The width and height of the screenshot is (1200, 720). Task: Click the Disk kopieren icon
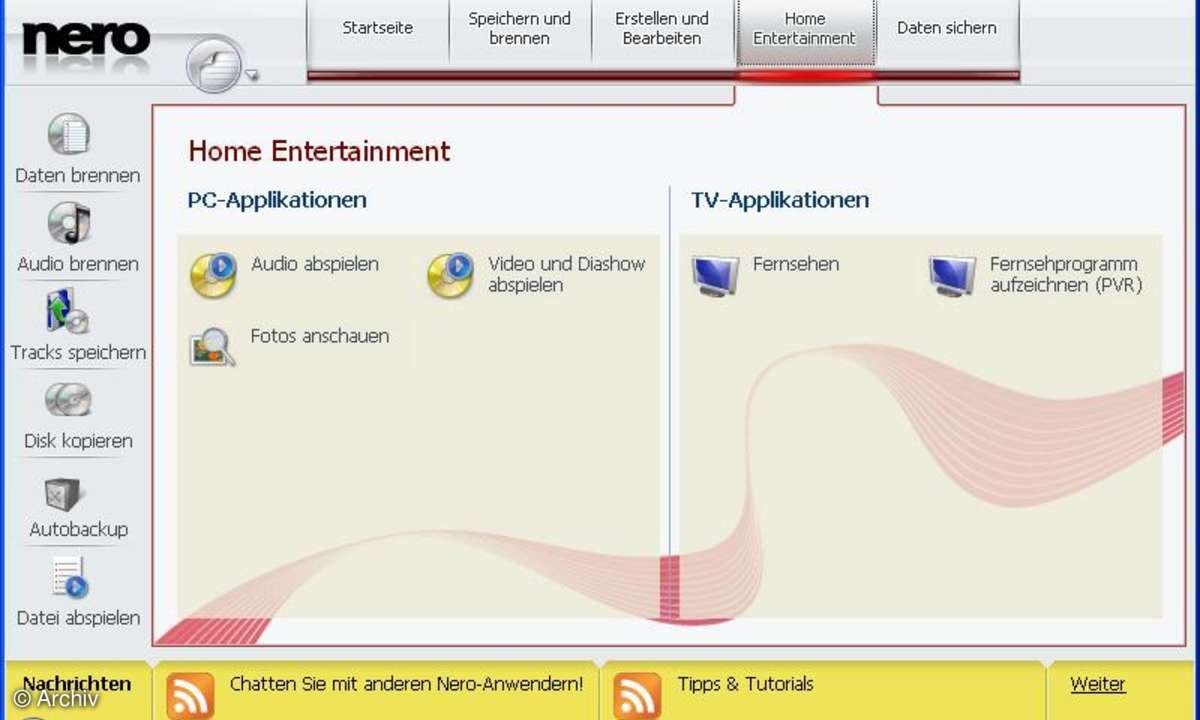(x=68, y=401)
